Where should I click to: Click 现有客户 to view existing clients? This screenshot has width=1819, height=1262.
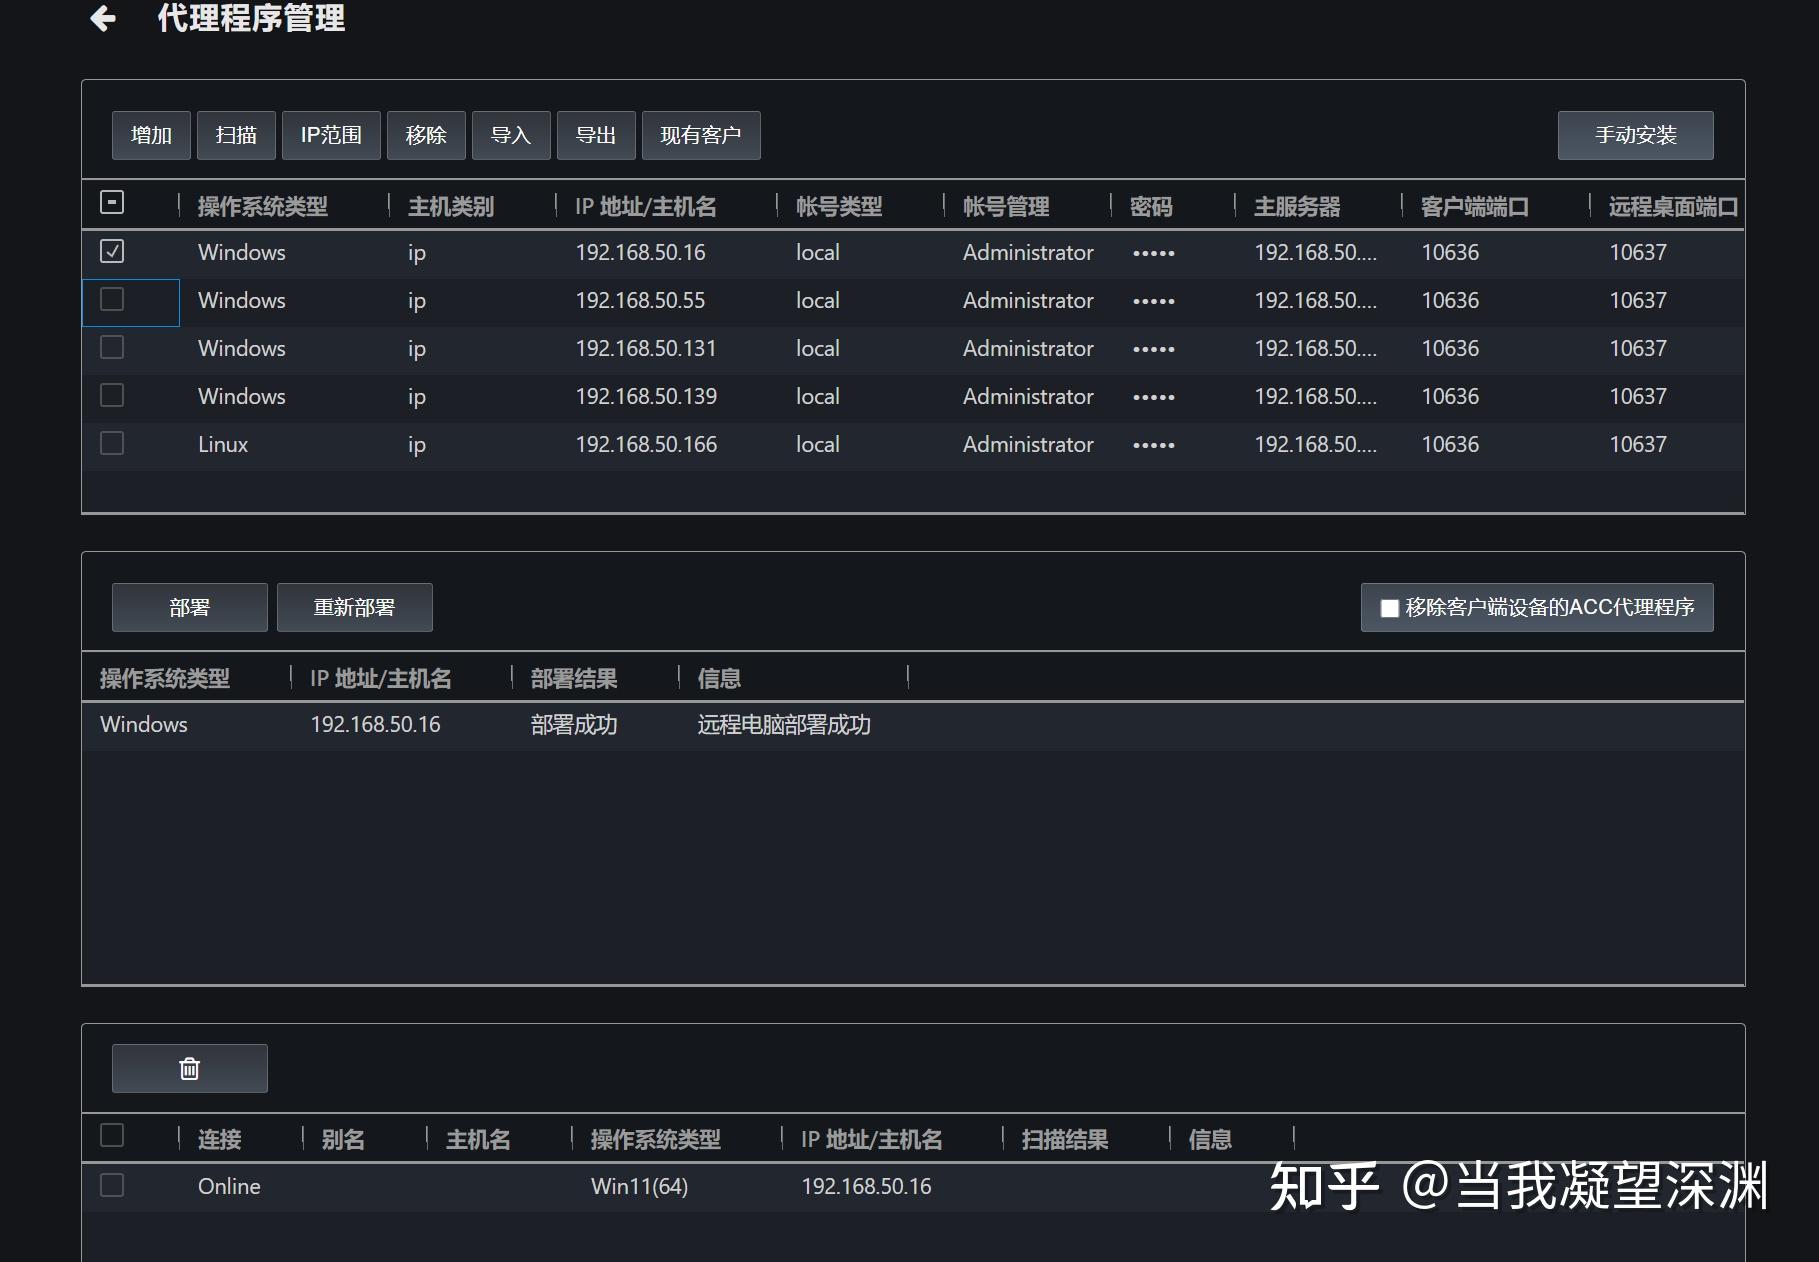[701, 134]
